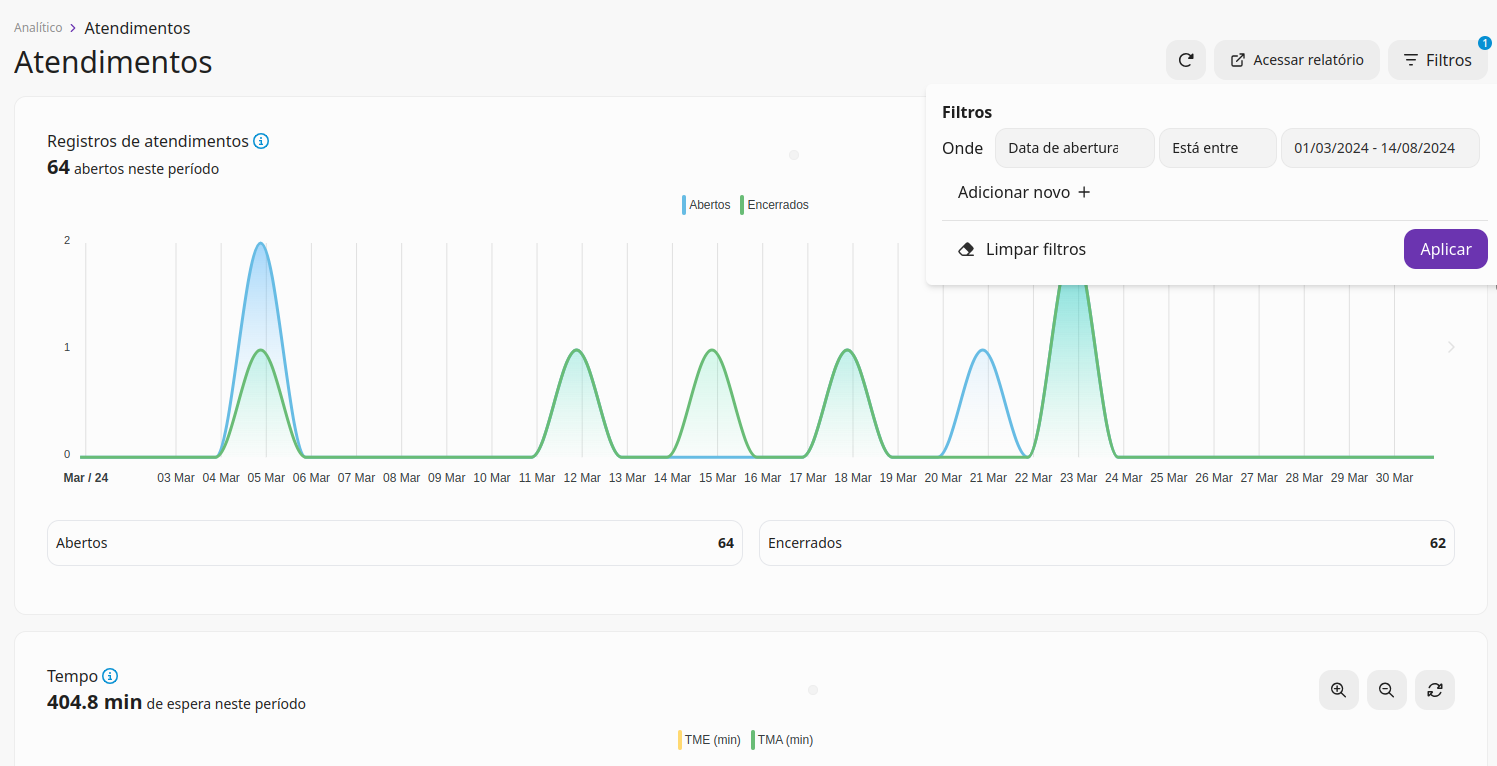Click the plus icon beside Adicionar novo

tap(1084, 192)
